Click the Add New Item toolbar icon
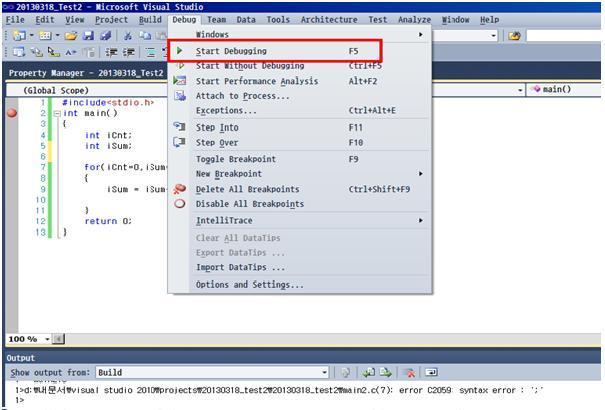Image resolution: width=605 pixels, height=410 pixels. click(x=45, y=36)
